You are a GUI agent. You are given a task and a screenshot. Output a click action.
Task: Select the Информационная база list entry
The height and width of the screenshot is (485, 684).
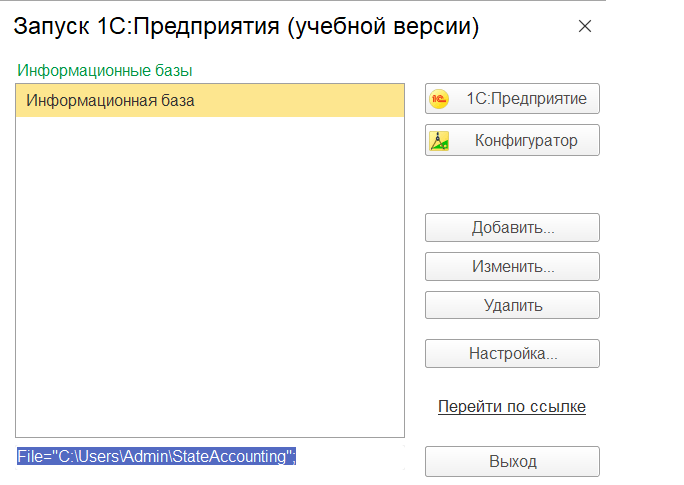click(x=110, y=101)
